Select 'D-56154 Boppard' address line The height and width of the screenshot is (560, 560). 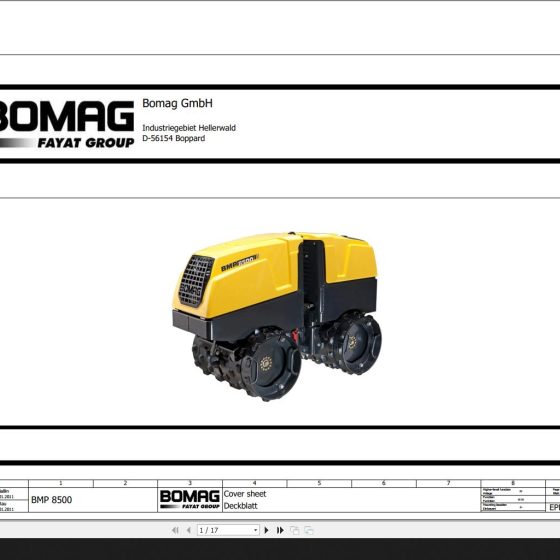coord(174,138)
